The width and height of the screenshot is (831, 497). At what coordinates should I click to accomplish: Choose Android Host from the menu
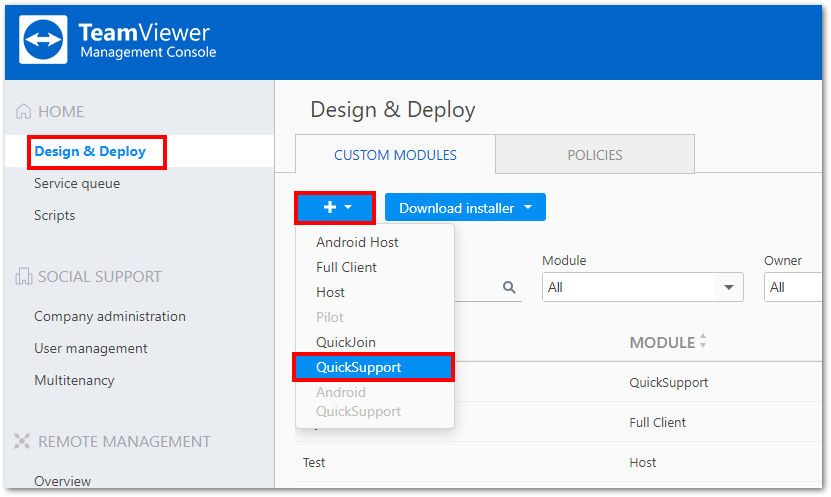coord(357,242)
